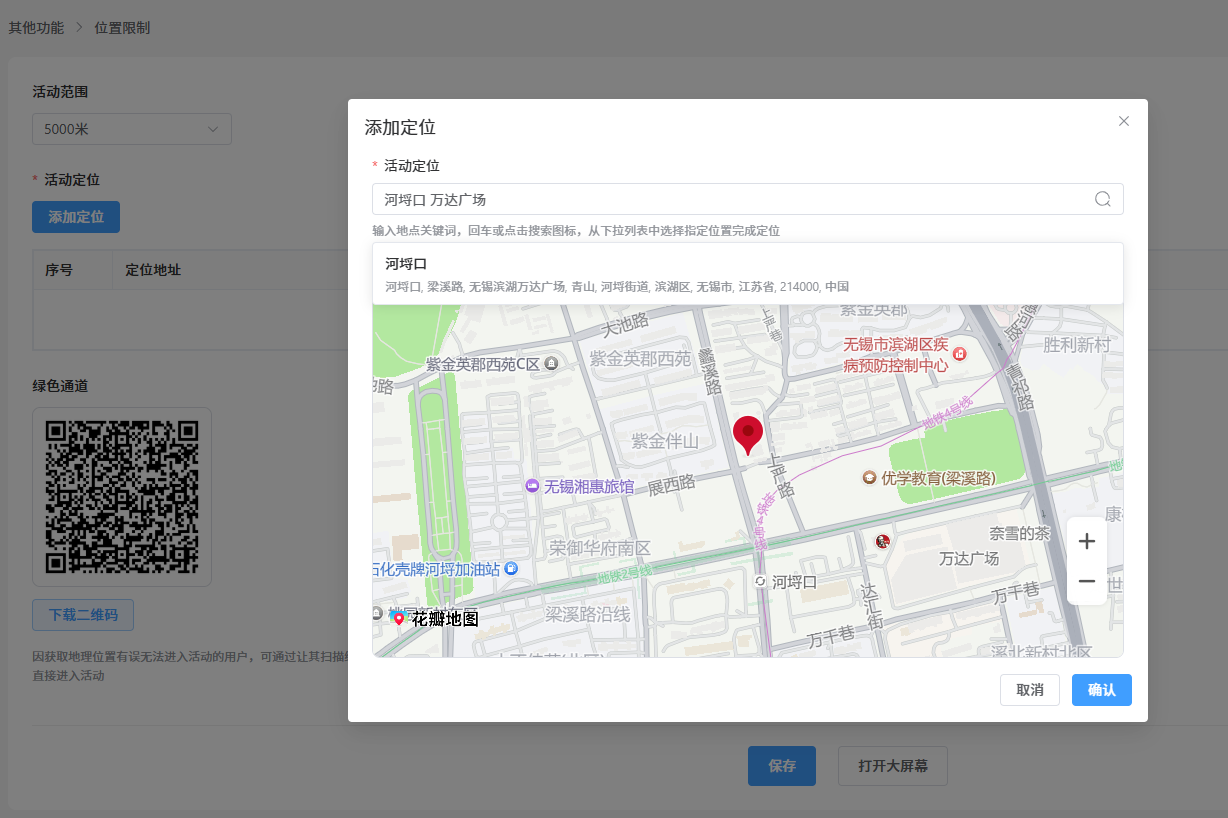
Task: Click the 添加定位 button
Action: tap(76, 217)
